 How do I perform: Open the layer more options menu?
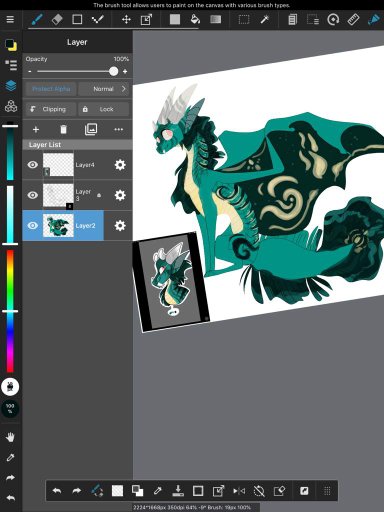click(x=119, y=129)
